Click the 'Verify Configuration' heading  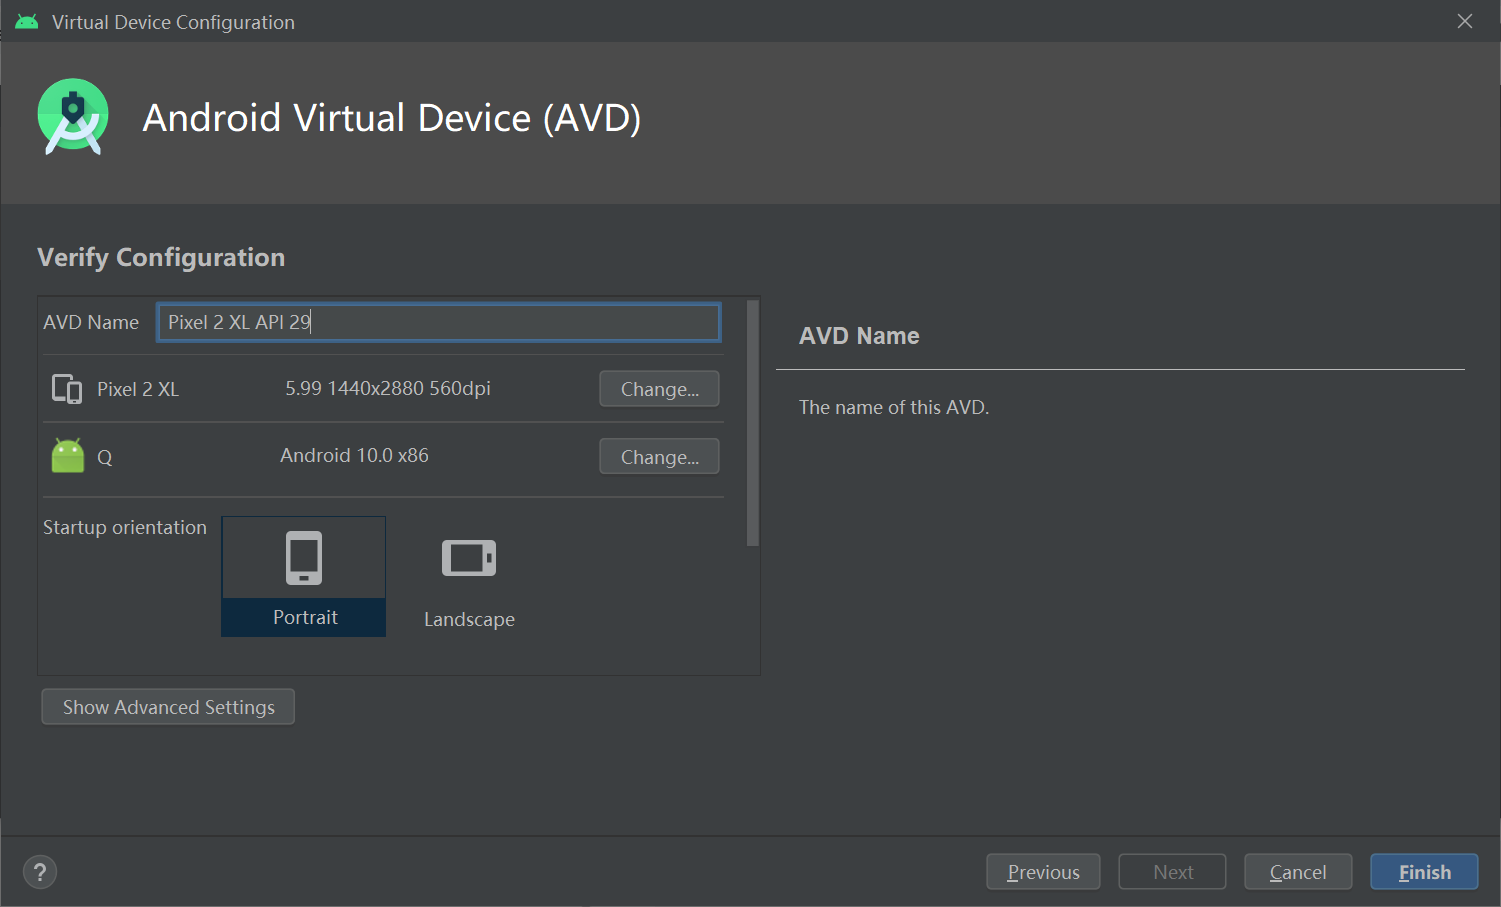pos(161,257)
